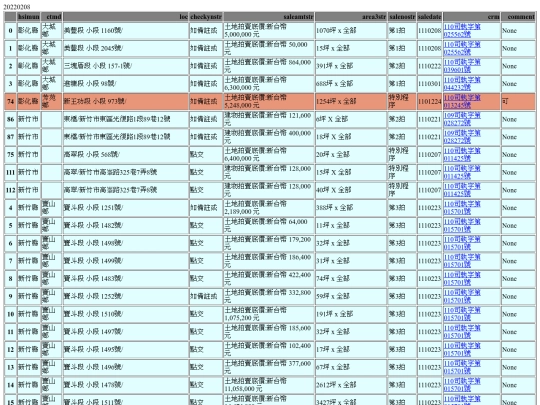This screenshot has width=540, height=405.
Task: Click the salenostr column header
Action: click(402, 17)
